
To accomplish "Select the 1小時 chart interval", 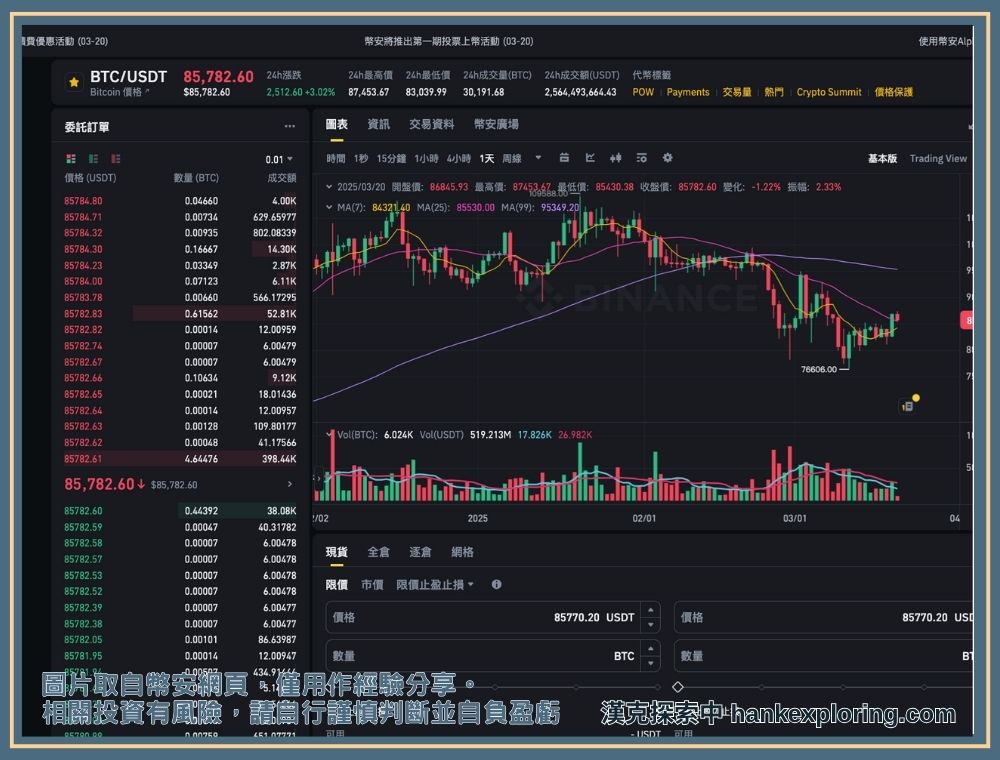I will click(426, 158).
